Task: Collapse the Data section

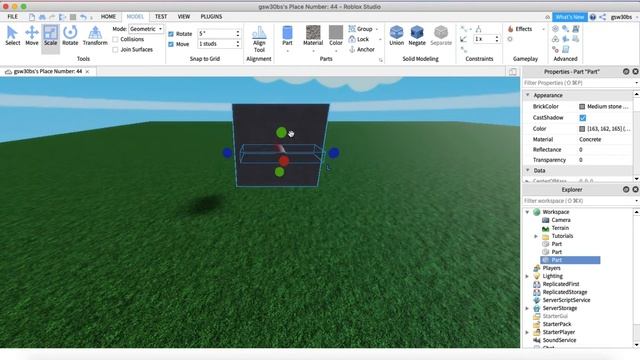Action: coord(527,170)
